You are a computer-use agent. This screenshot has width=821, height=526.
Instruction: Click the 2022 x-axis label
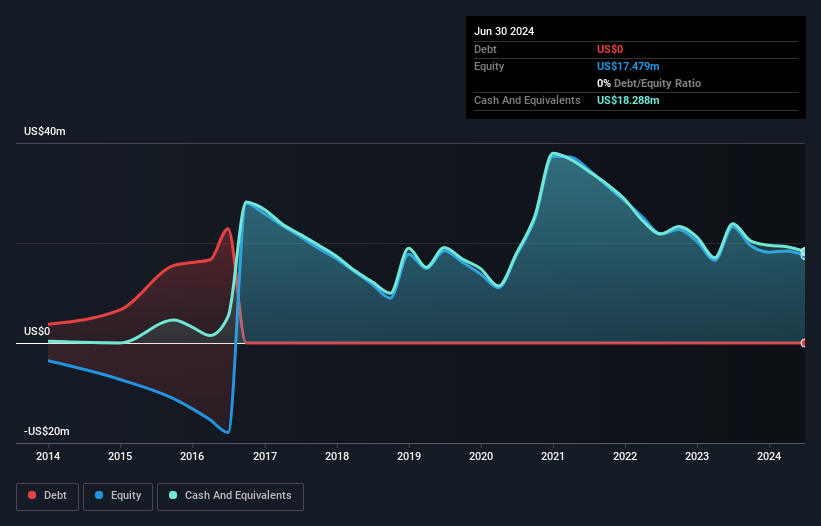tap(625, 456)
